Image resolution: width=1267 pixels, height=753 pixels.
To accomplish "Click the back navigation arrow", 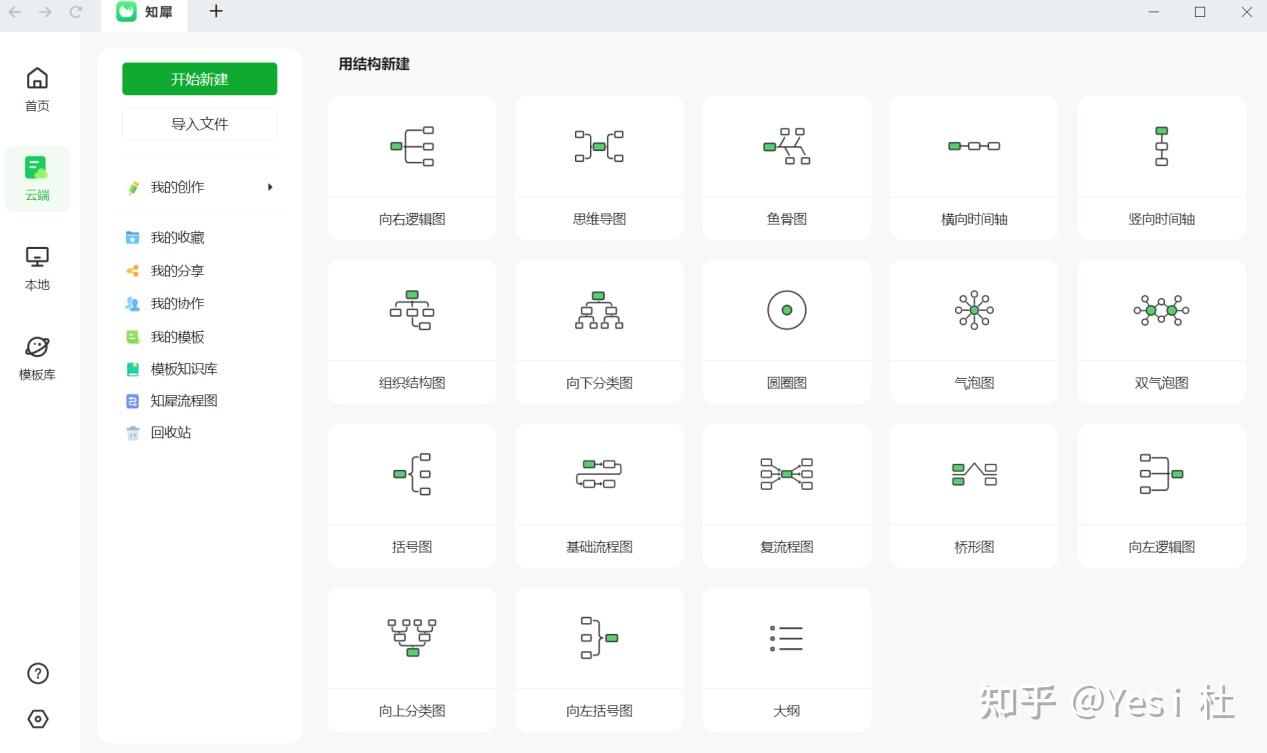I will (15, 12).
